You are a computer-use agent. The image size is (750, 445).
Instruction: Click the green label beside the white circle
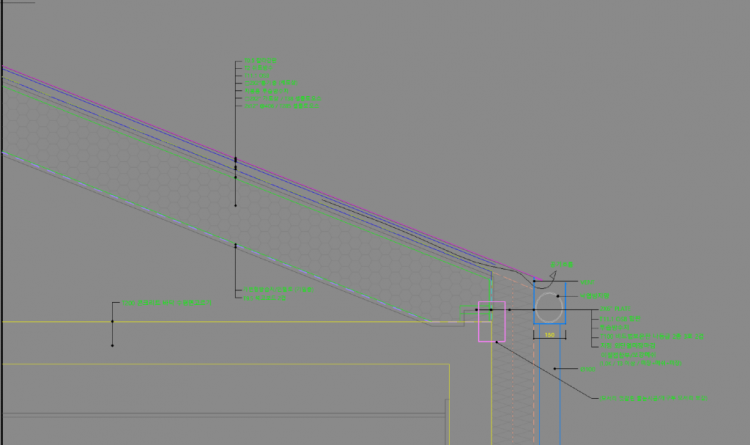(x=596, y=296)
